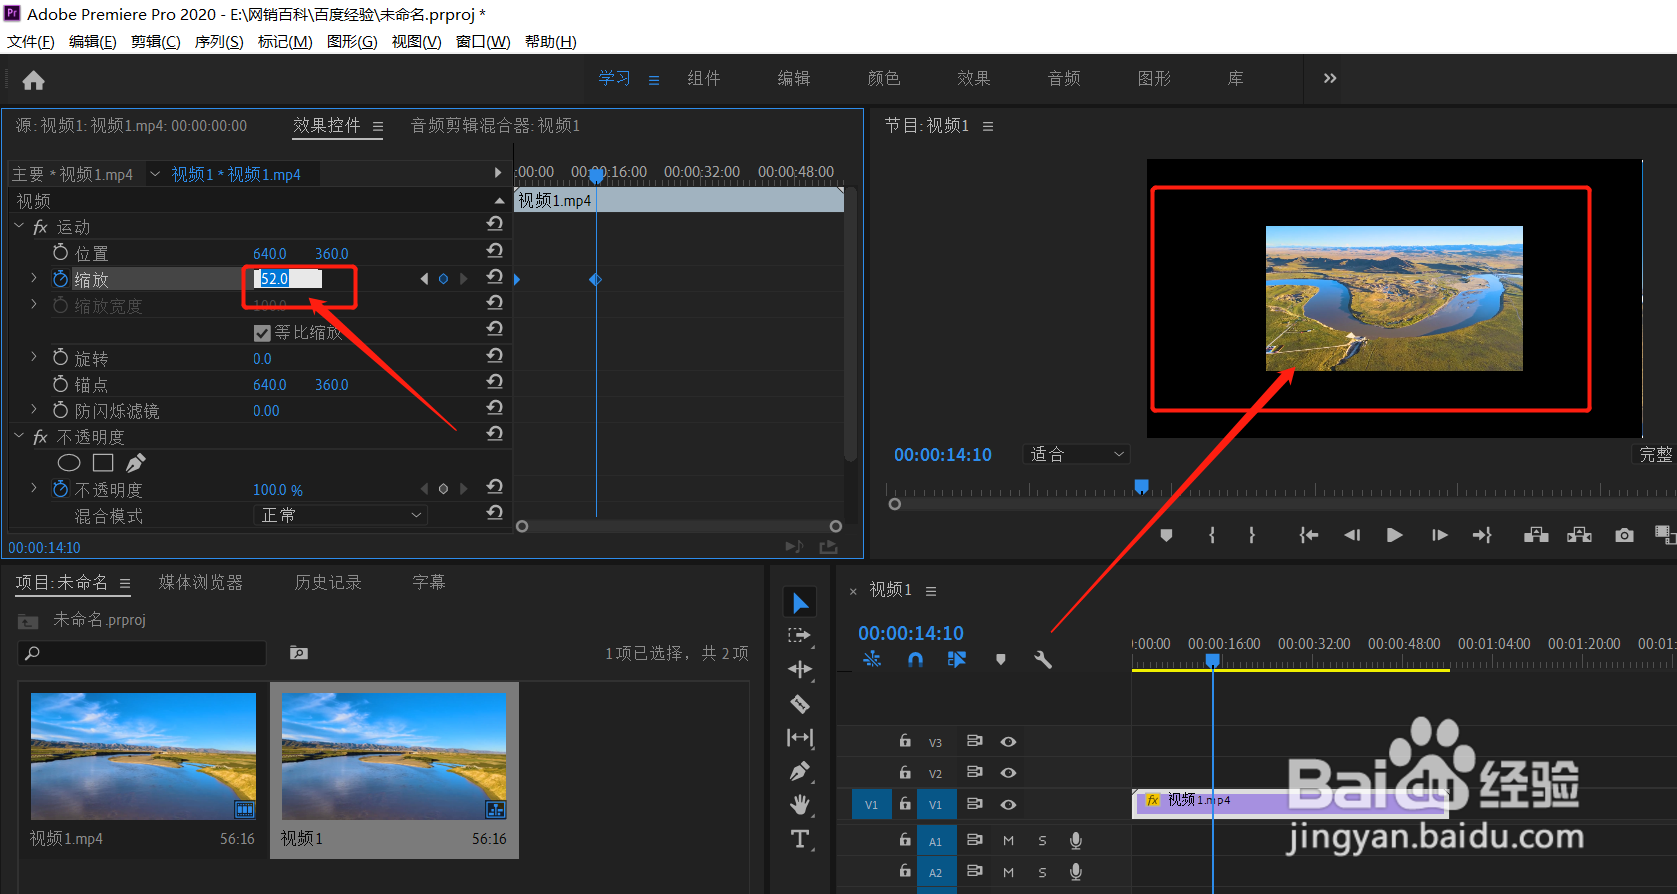Select the Hand tool
Viewport: 1677px width, 894px height.
click(x=800, y=805)
